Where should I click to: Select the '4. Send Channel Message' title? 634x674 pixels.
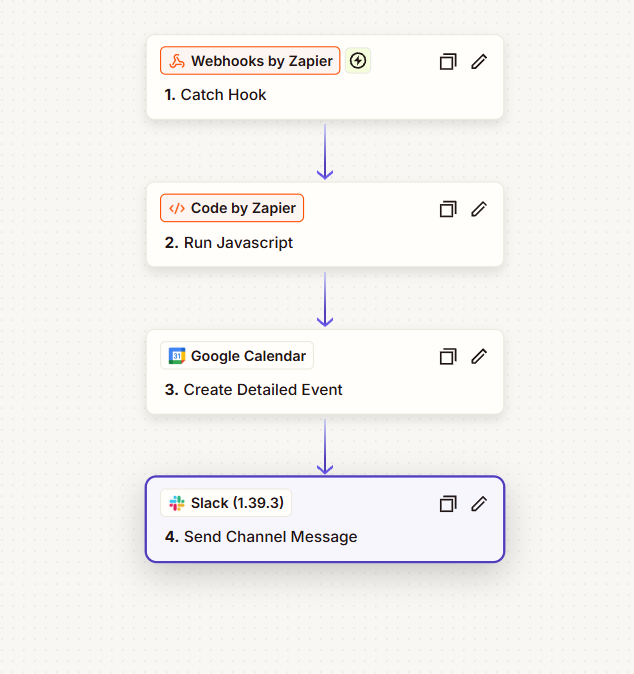point(261,537)
